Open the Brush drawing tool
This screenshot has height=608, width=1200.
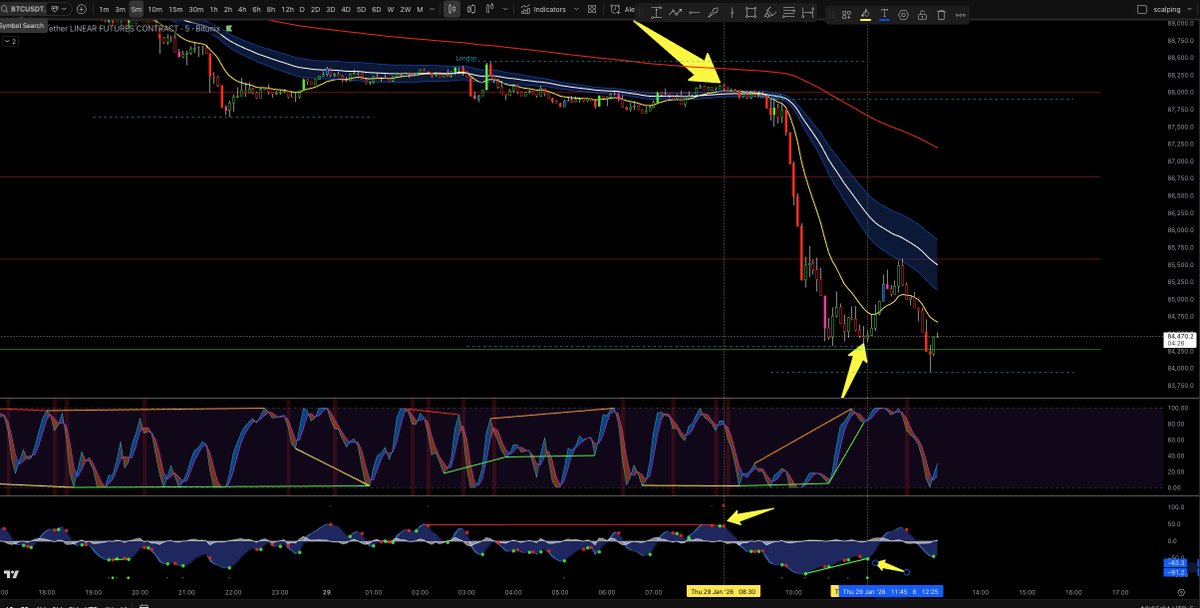tap(770, 9)
